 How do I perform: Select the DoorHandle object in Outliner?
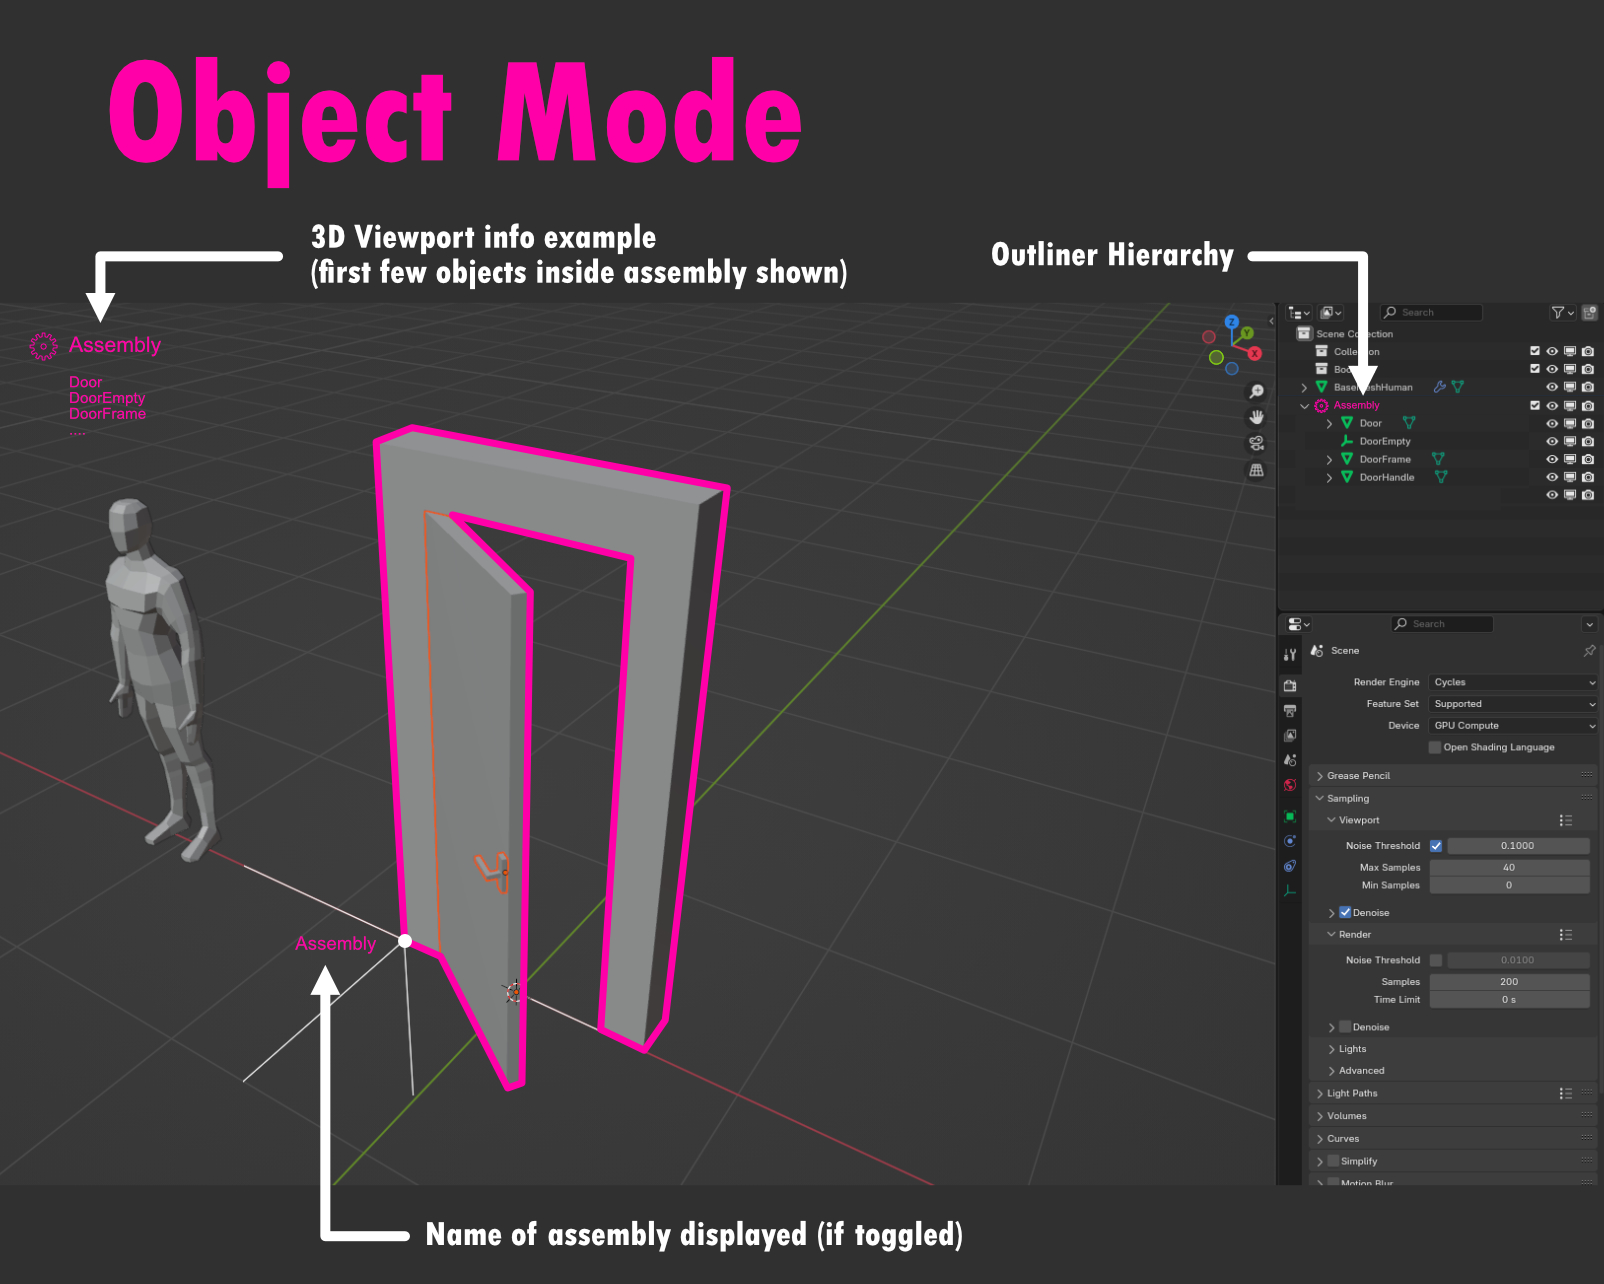(1387, 477)
